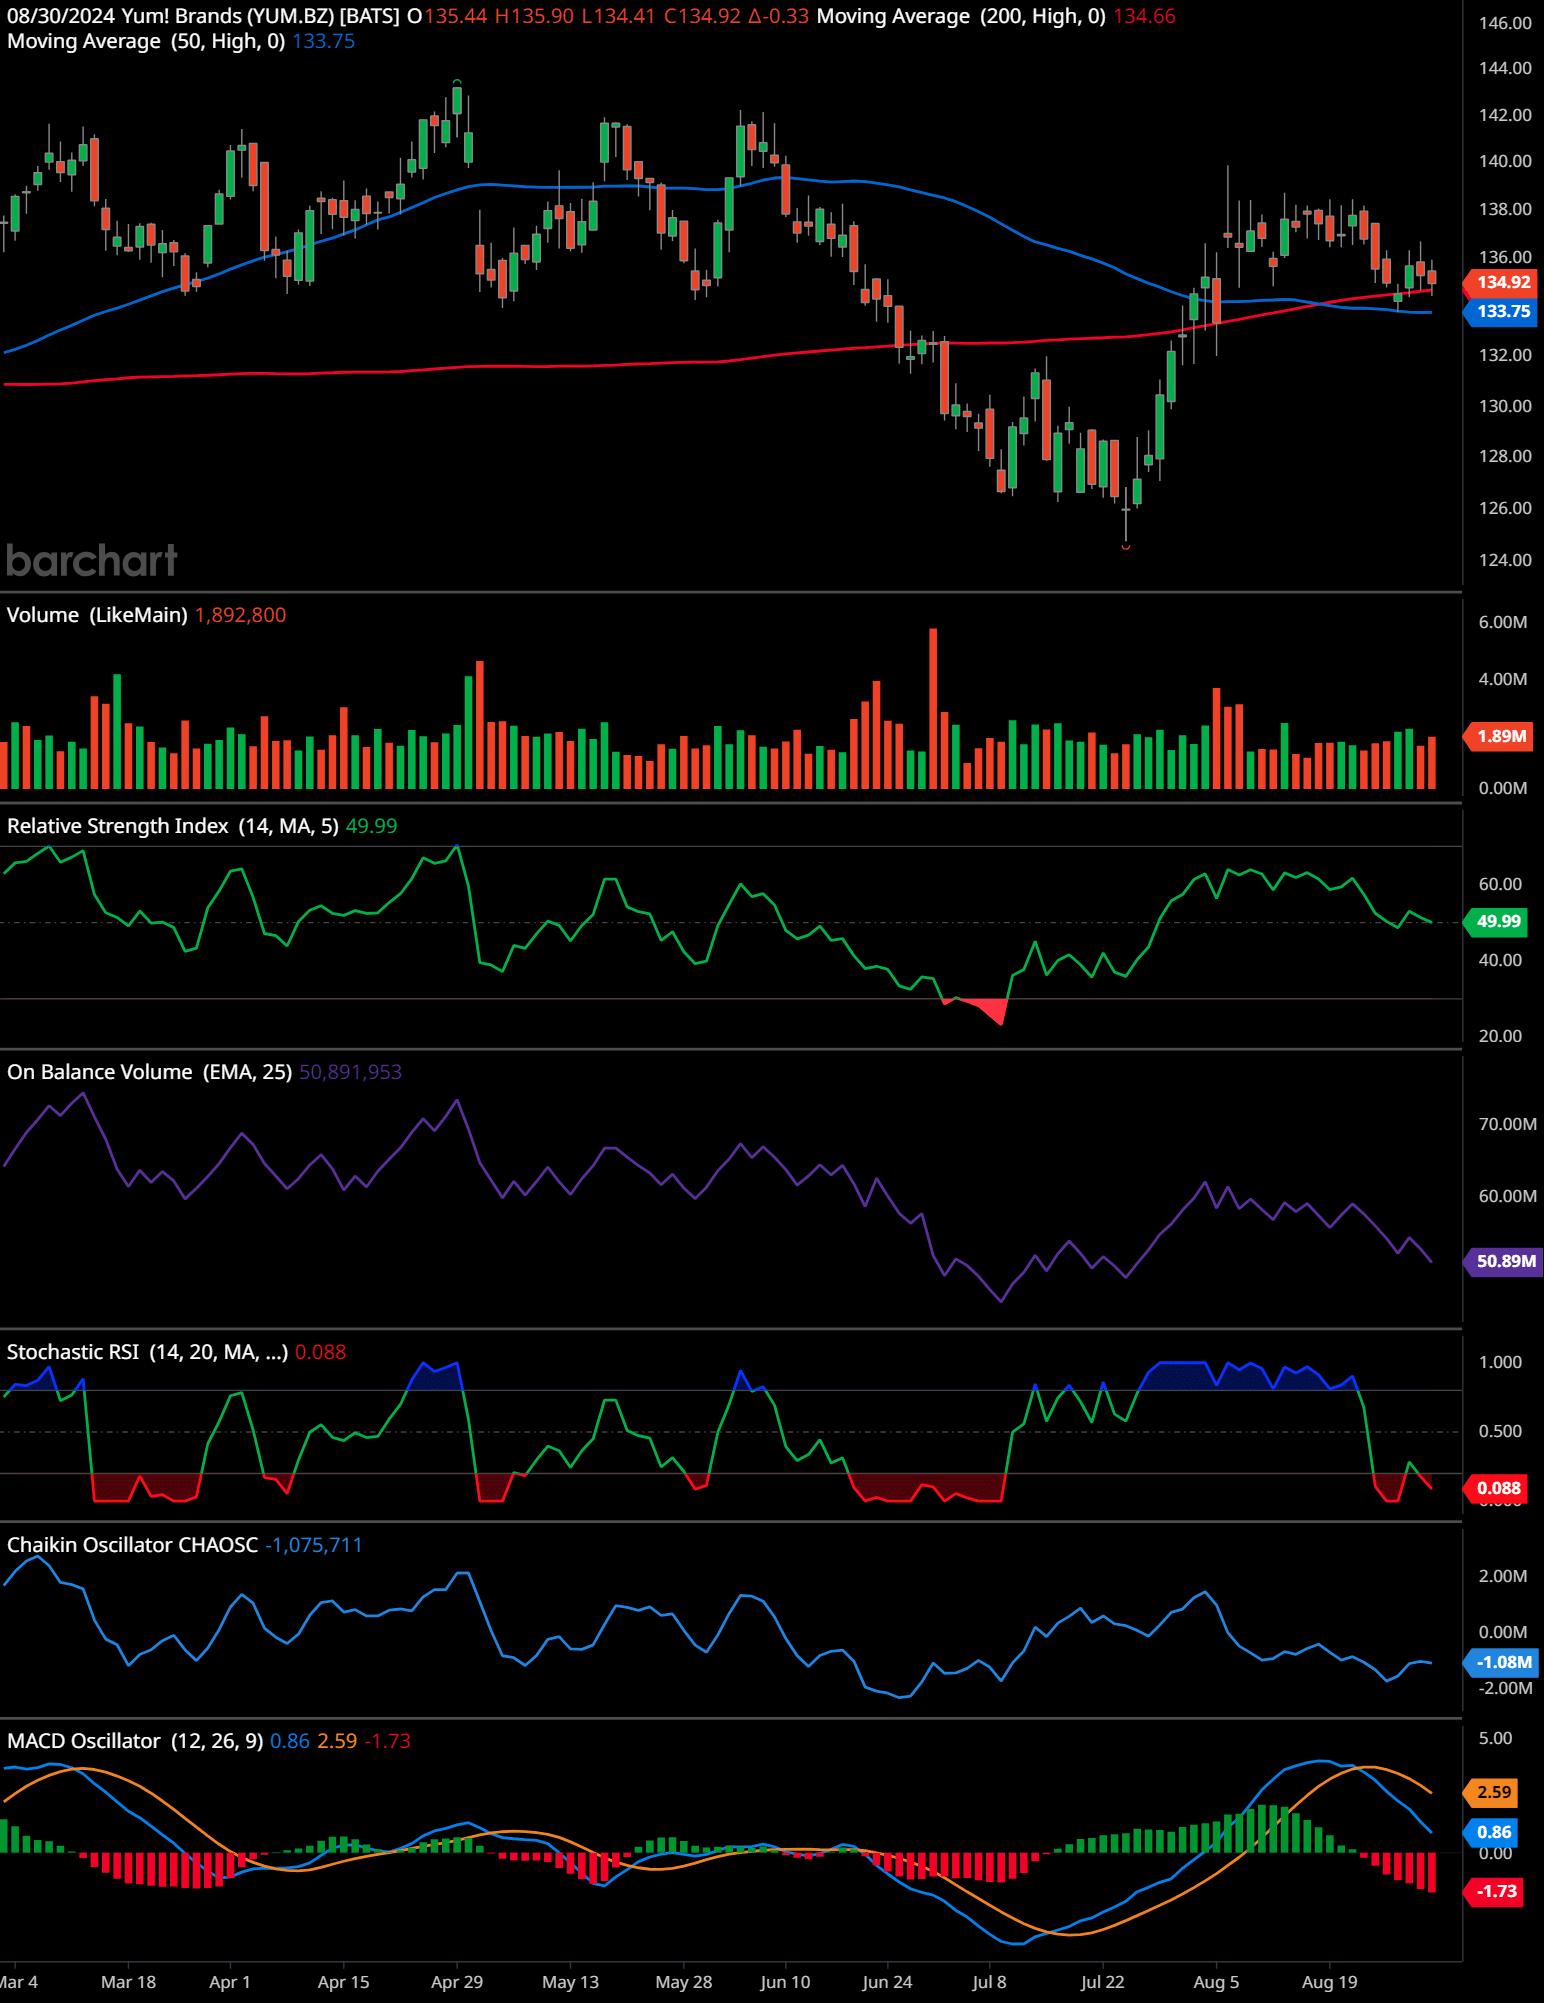Click the purple 50.89M OBV value tag
This screenshot has width=1544, height=2003.
point(1503,1261)
